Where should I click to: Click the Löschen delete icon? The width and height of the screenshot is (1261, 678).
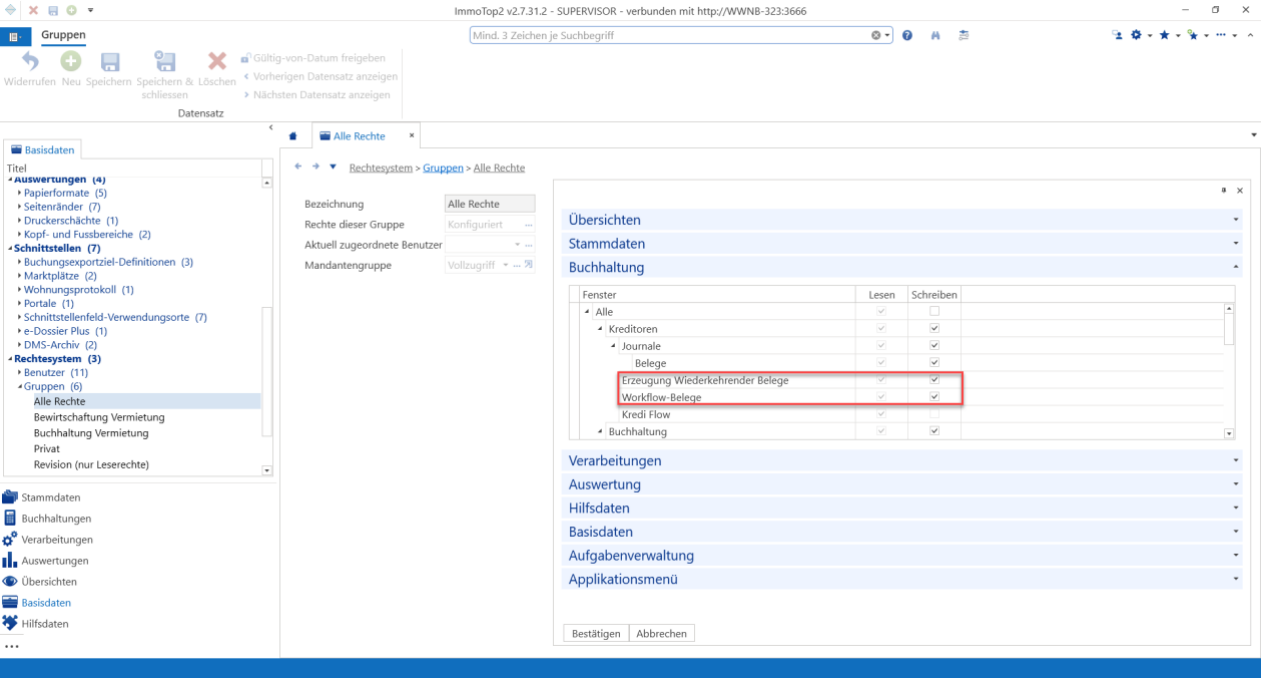point(217,62)
